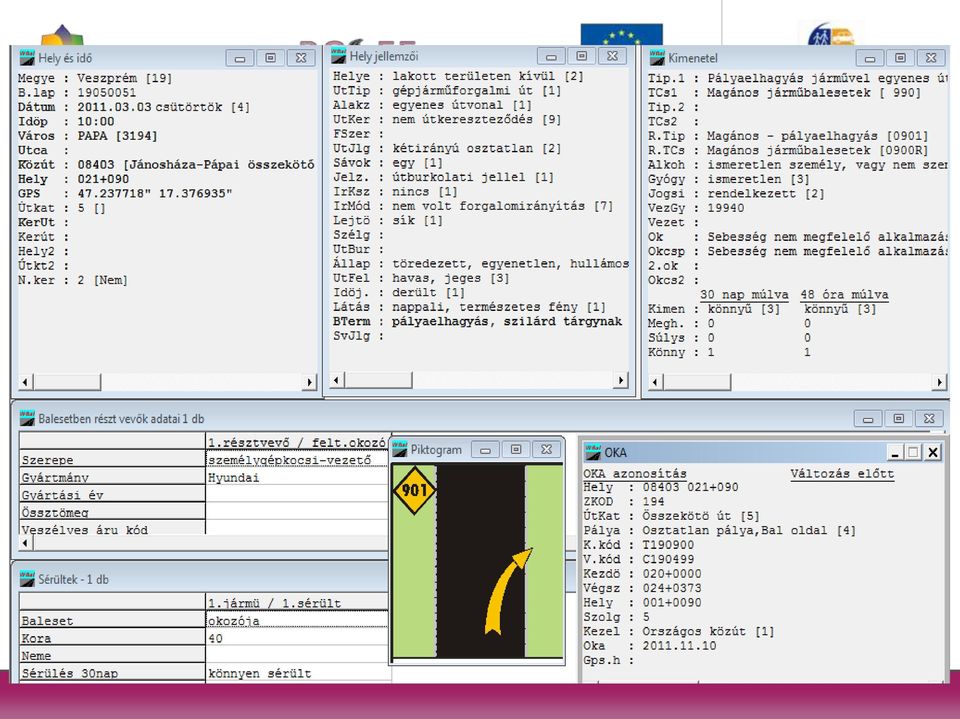The height and width of the screenshot is (719, 960).
Task: Click left scroll arrow in Balesetben részt vevők table
Action: coord(25,543)
